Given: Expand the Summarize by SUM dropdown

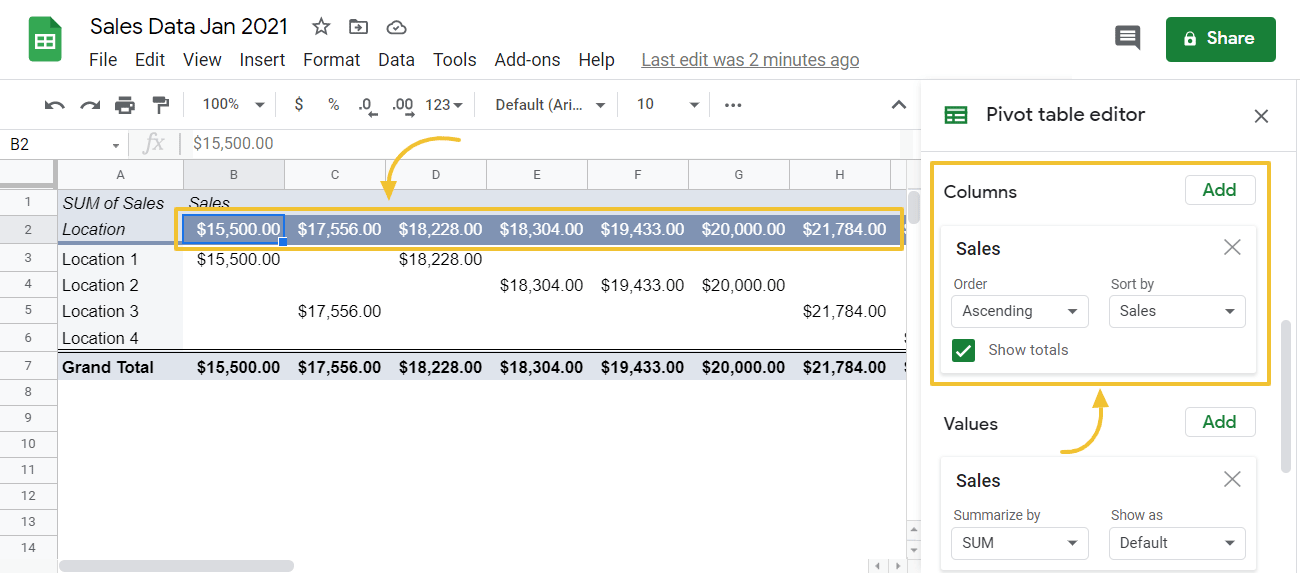Looking at the screenshot, I should point(1019,543).
